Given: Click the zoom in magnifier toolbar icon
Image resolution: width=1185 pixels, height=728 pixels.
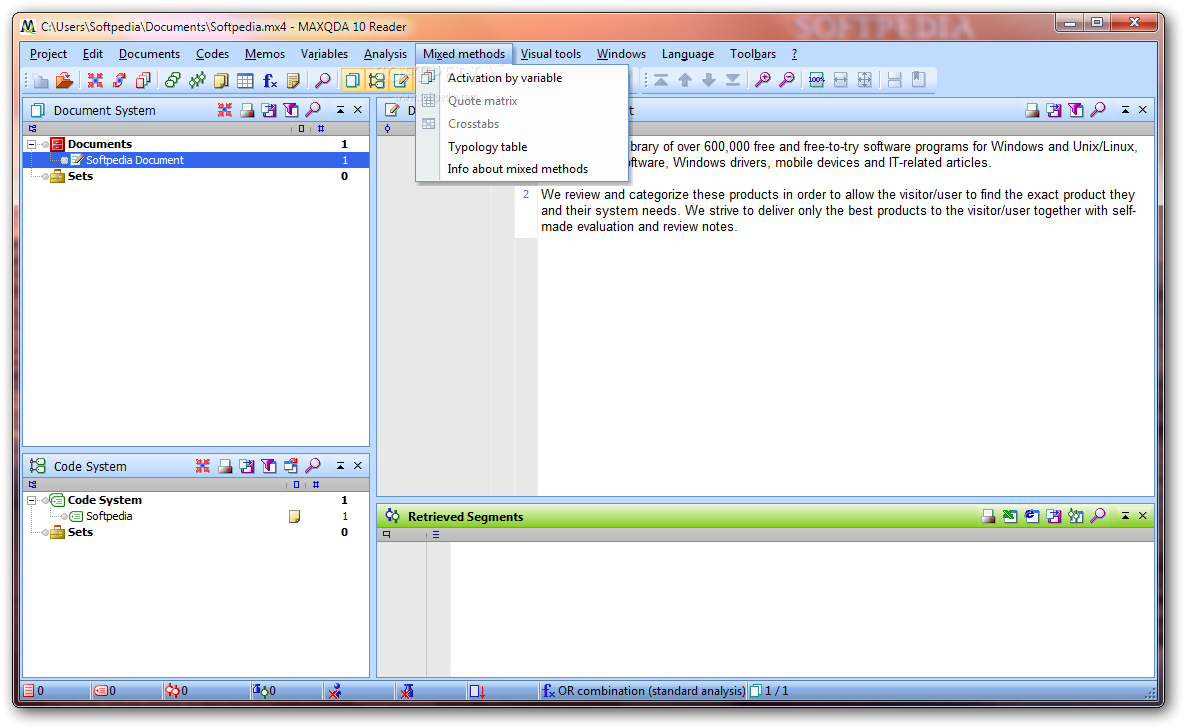Looking at the screenshot, I should [x=763, y=80].
